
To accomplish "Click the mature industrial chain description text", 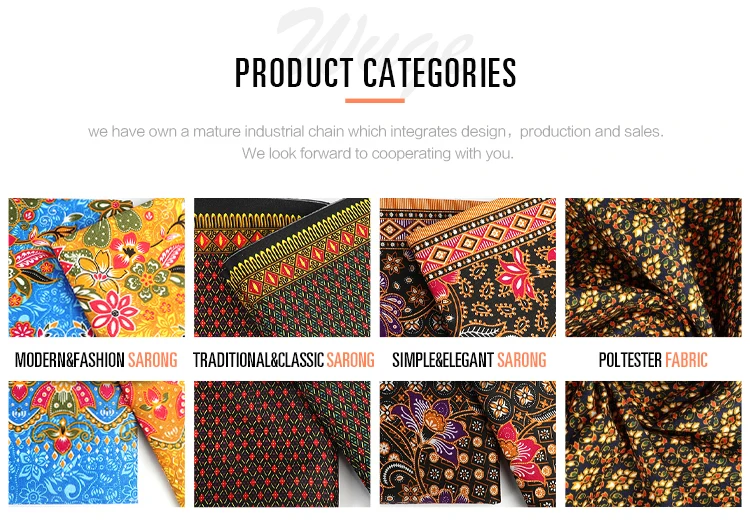I will [x=375, y=131].
